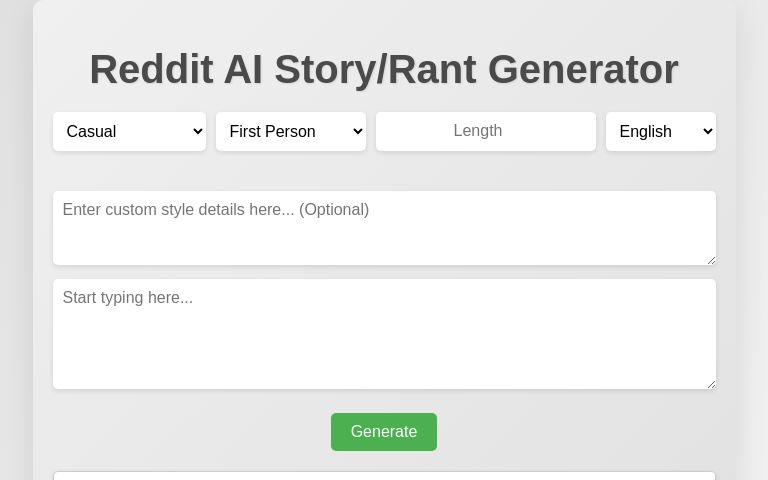Expand the First Person perspective dropdown
Image resolution: width=768 pixels, height=480 pixels.
290,131
